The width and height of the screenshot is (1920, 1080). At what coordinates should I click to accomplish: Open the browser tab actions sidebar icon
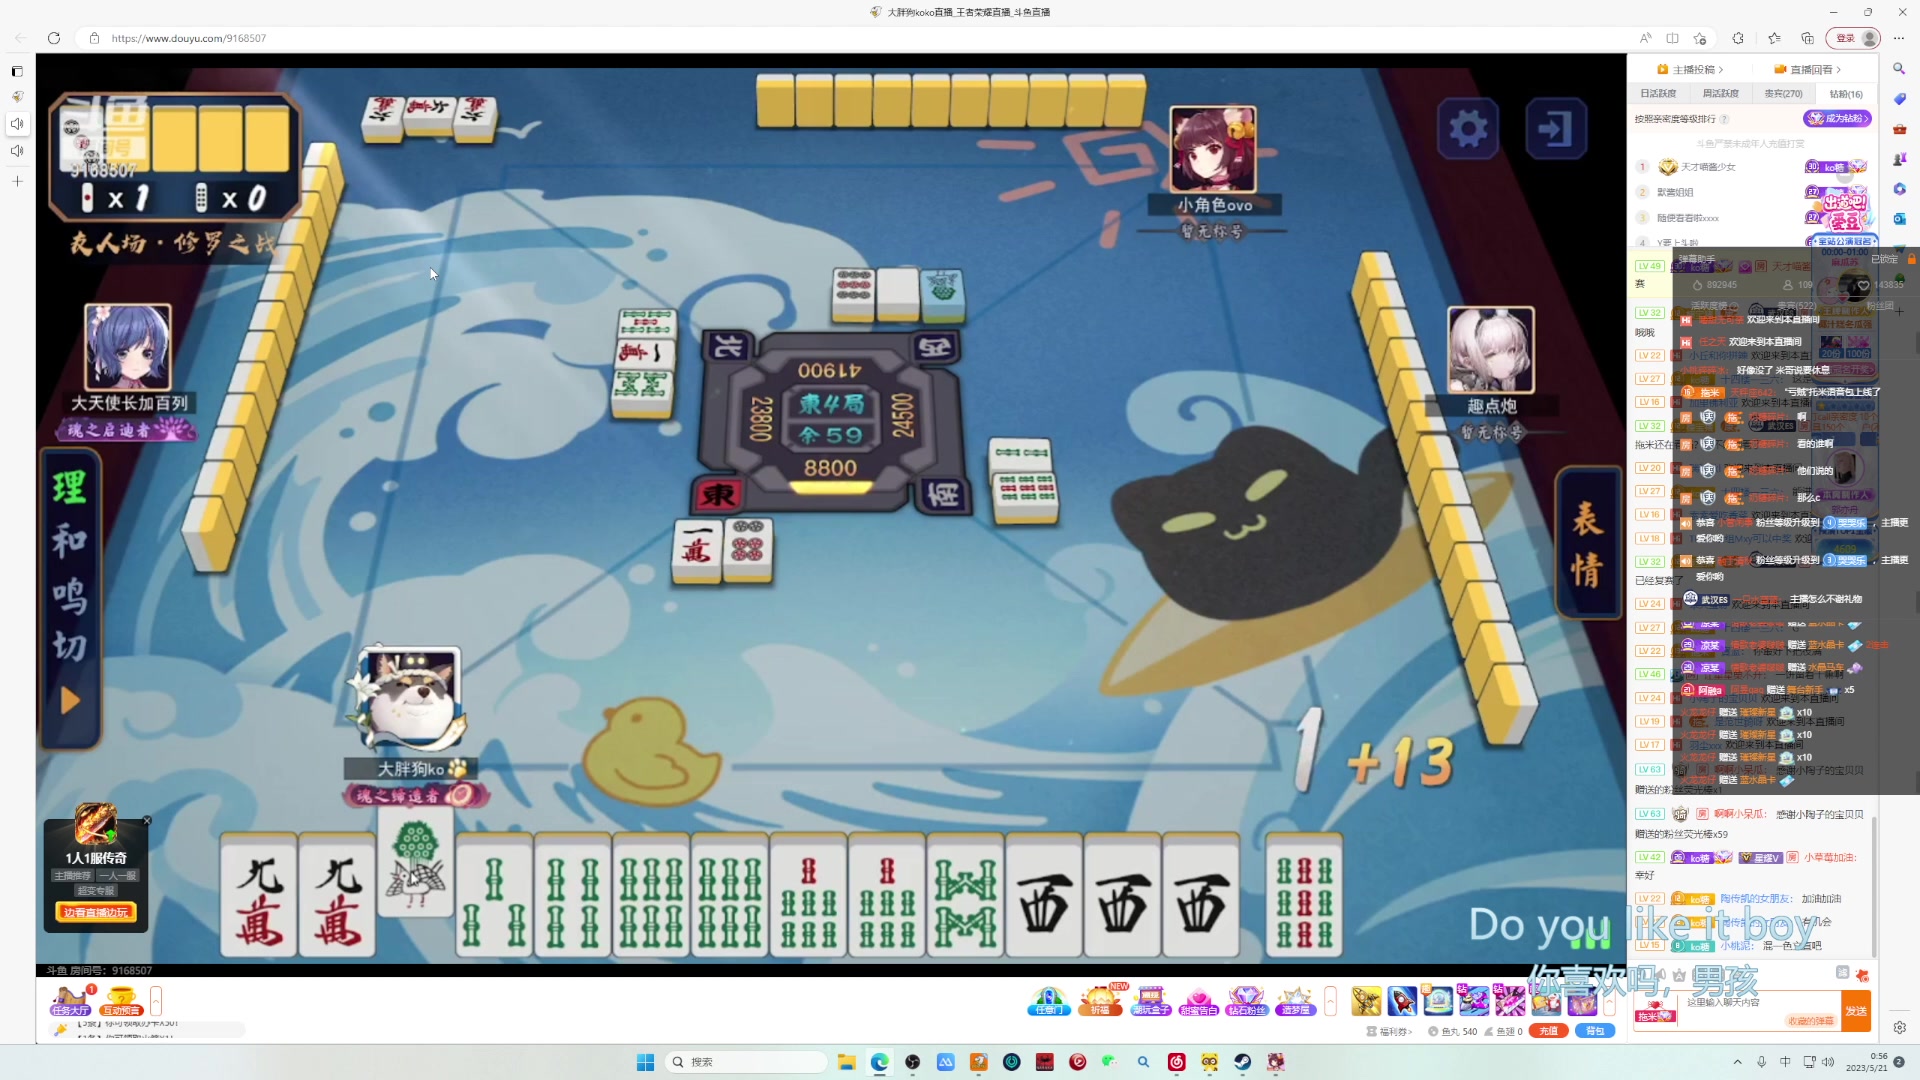(x=17, y=71)
